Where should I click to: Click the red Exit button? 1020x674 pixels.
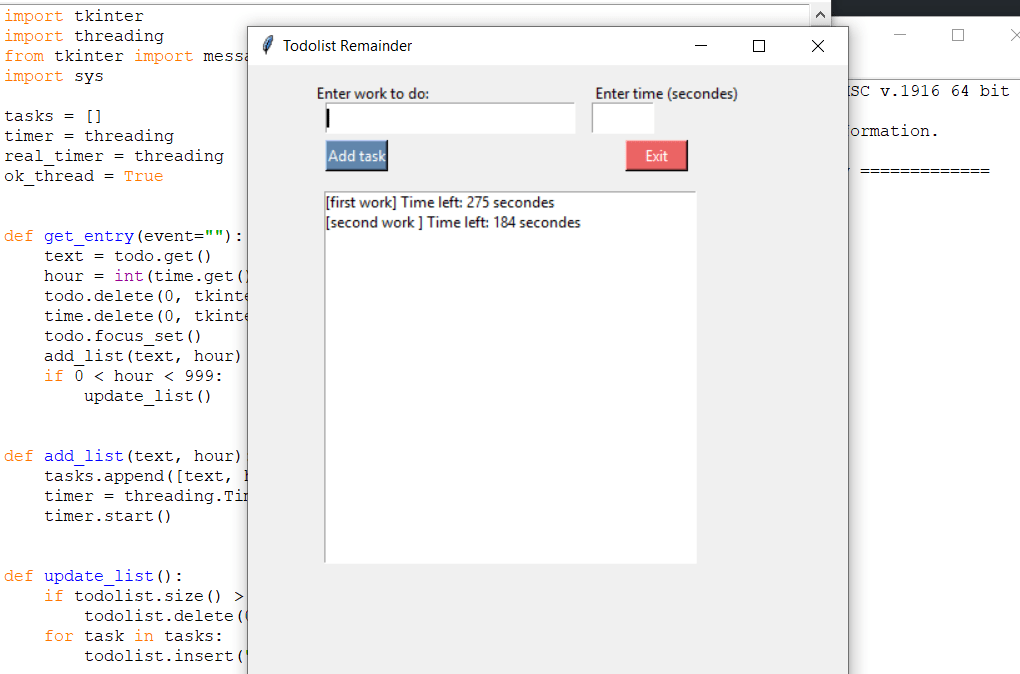(x=656, y=155)
